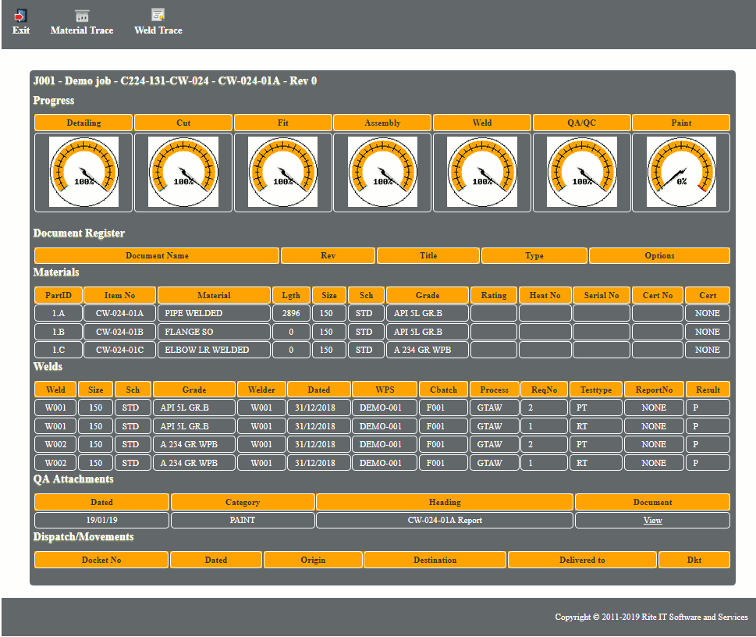This screenshot has height=637, width=756.
Task: Open Weld Trace from the toolbar
Action: 158,22
